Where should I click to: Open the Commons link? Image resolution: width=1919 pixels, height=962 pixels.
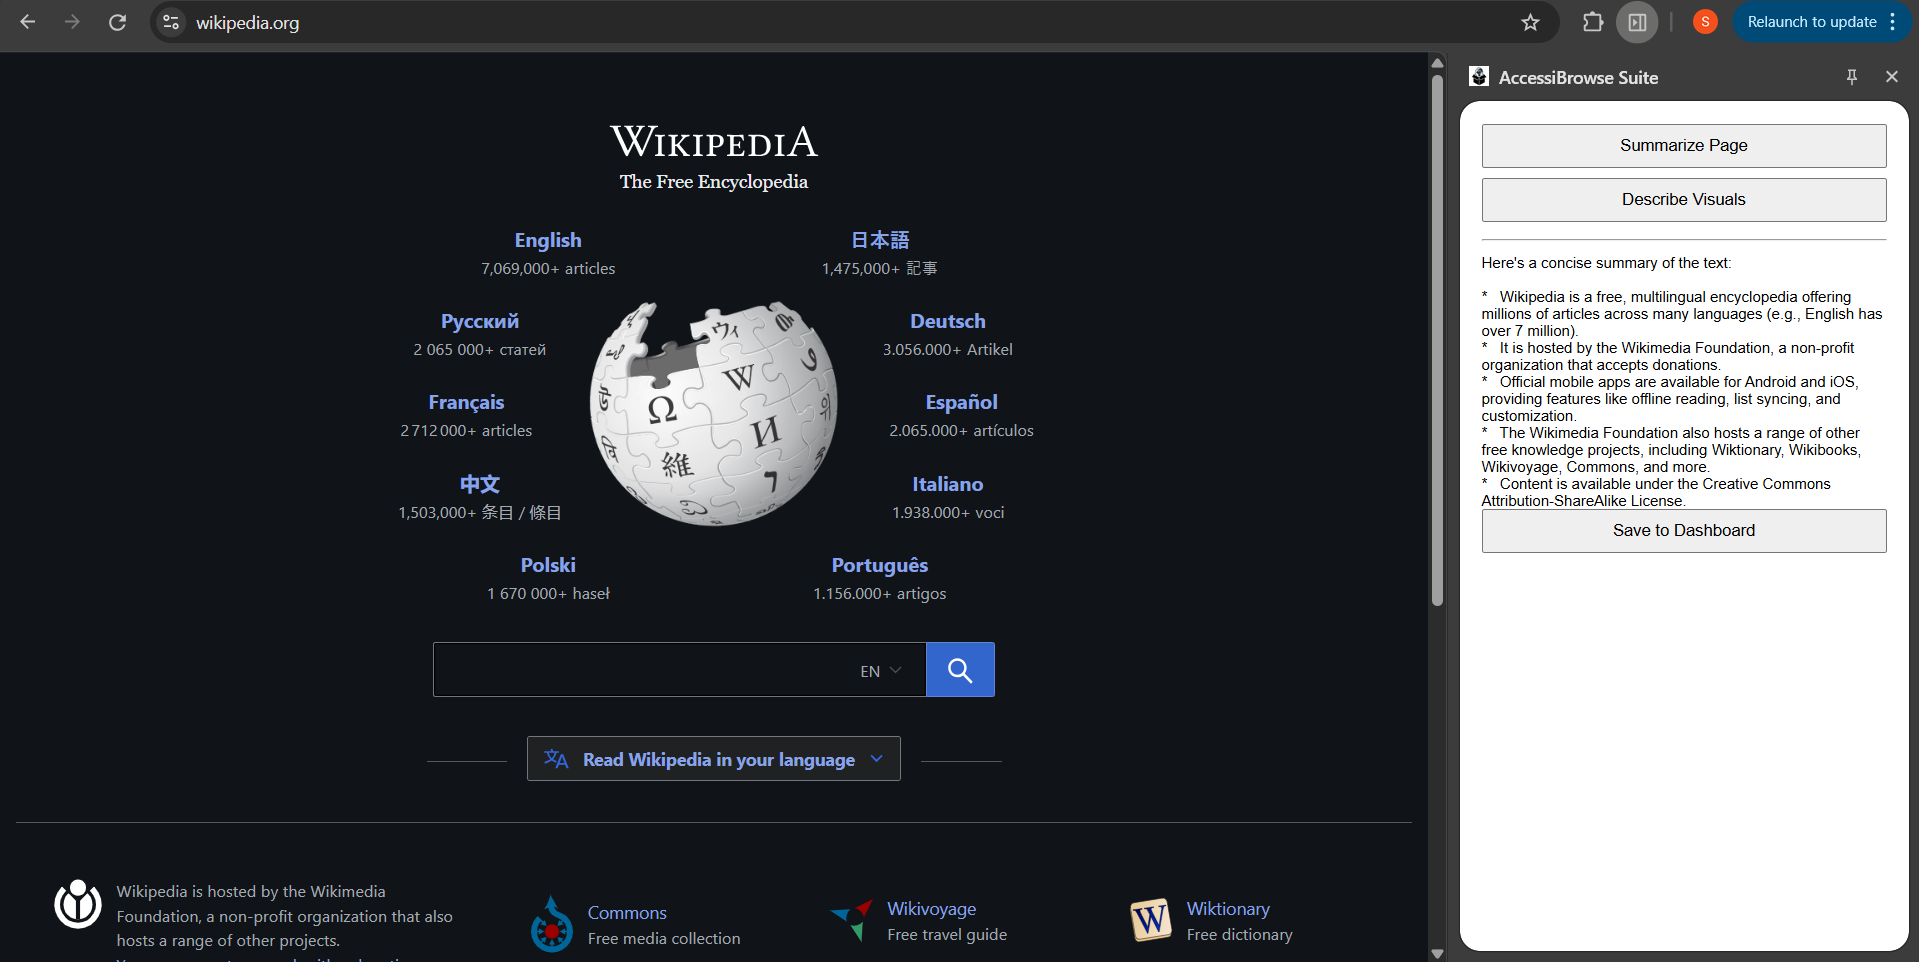pos(627,913)
